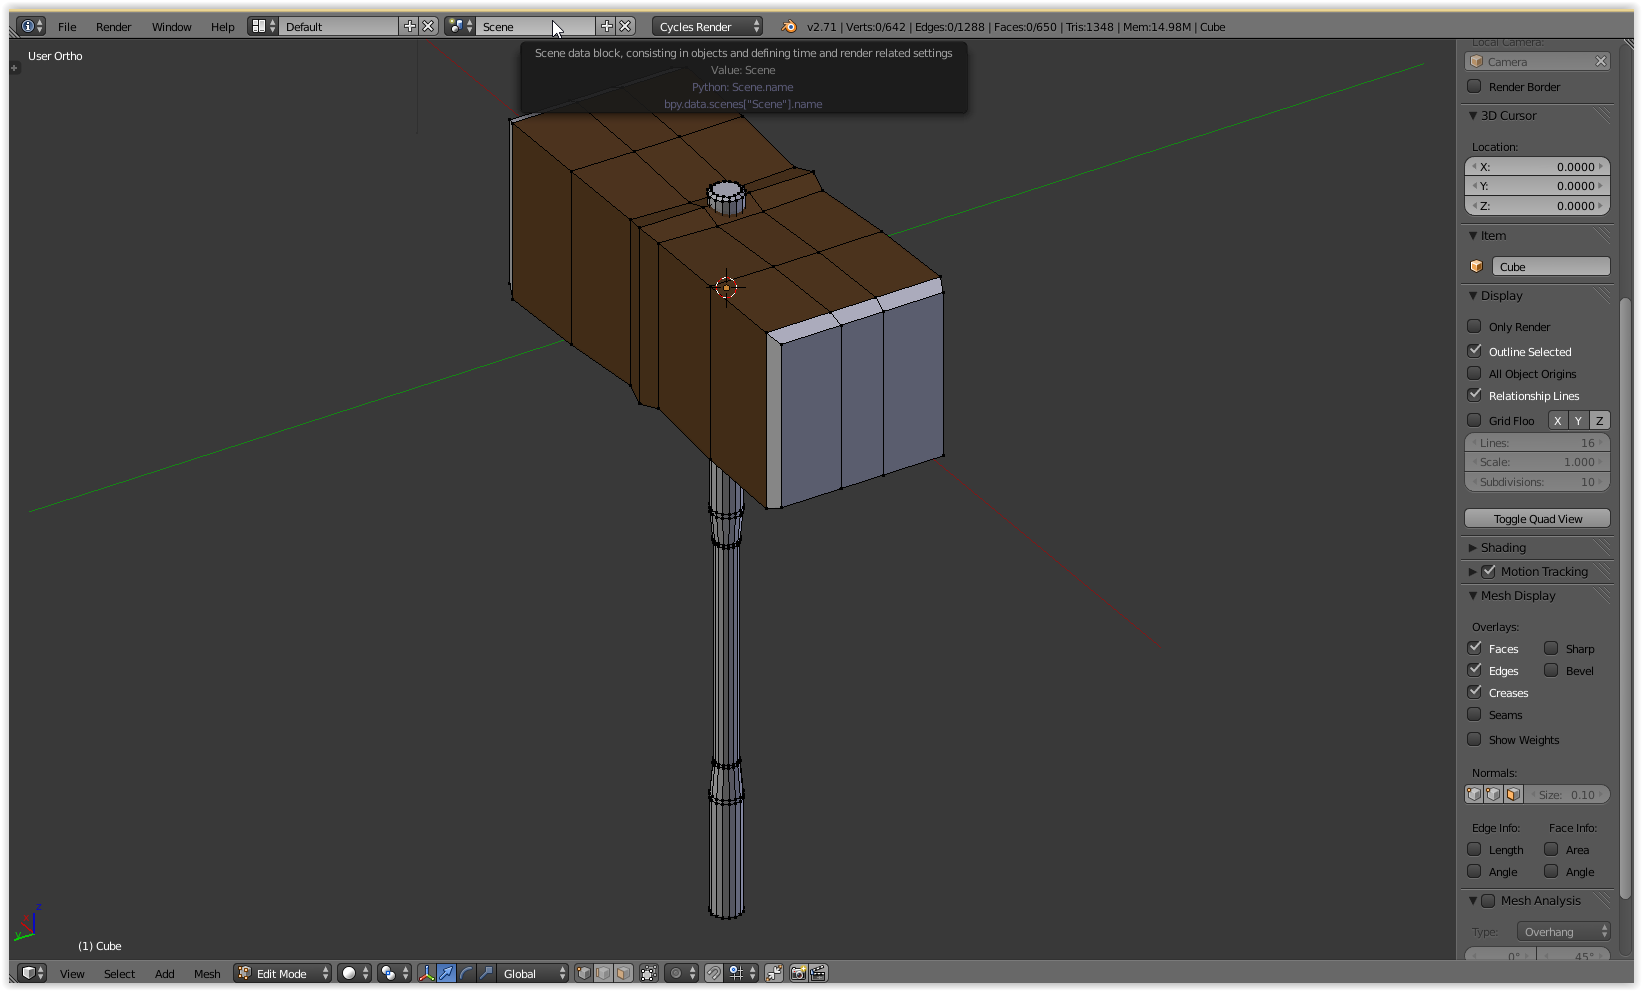Open the Mesh menu in viewport header
Screen dimensions: 1642x991
point(207,973)
